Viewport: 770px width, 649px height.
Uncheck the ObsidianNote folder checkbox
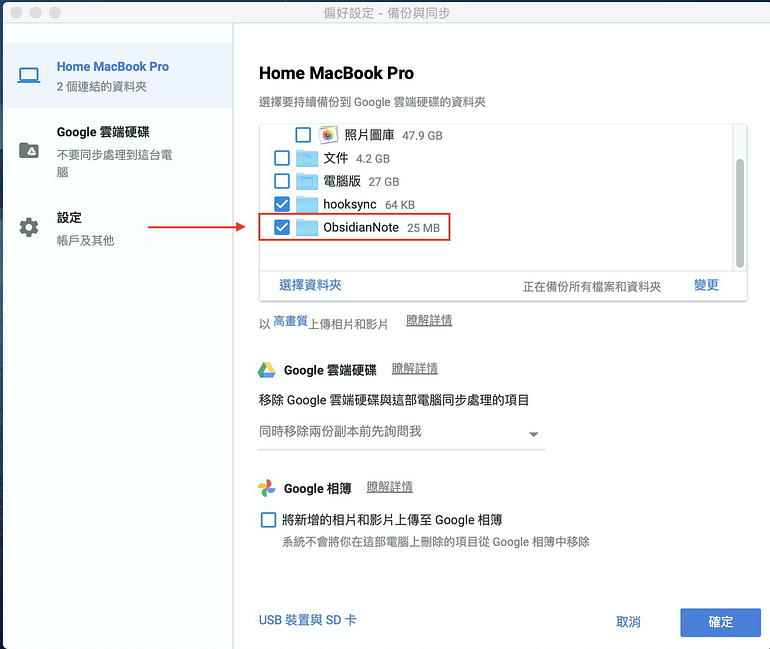click(x=282, y=227)
